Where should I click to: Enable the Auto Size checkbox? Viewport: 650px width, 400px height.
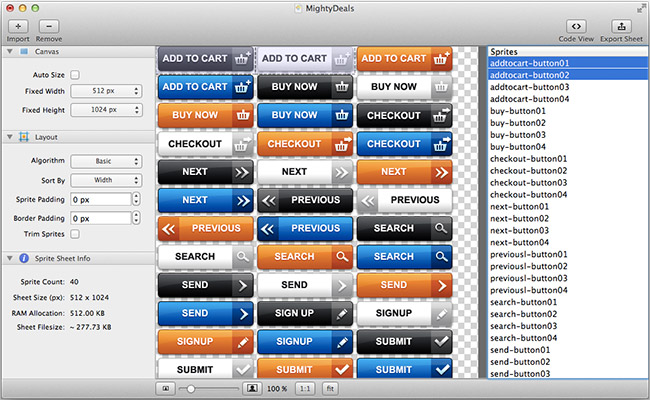point(75,75)
